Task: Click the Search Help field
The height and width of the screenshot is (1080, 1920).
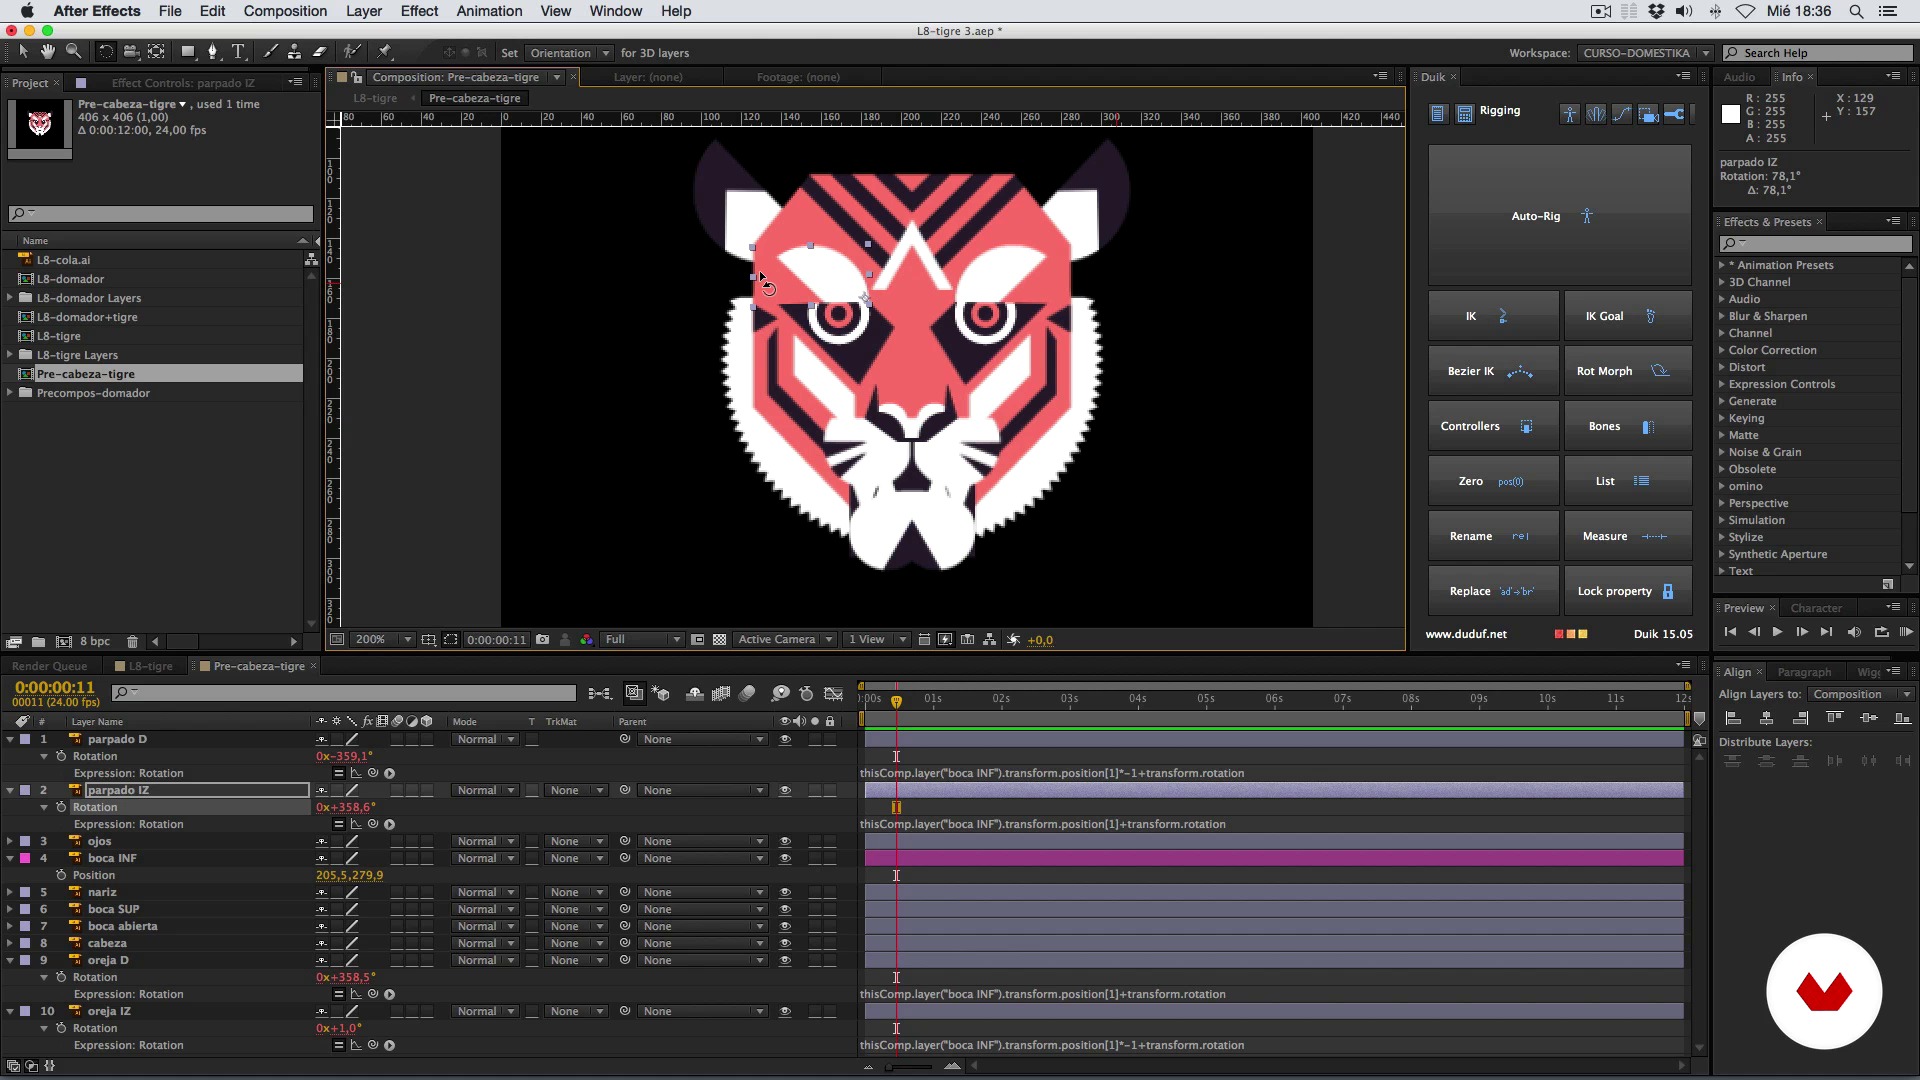Action: tap(1820, 53)
